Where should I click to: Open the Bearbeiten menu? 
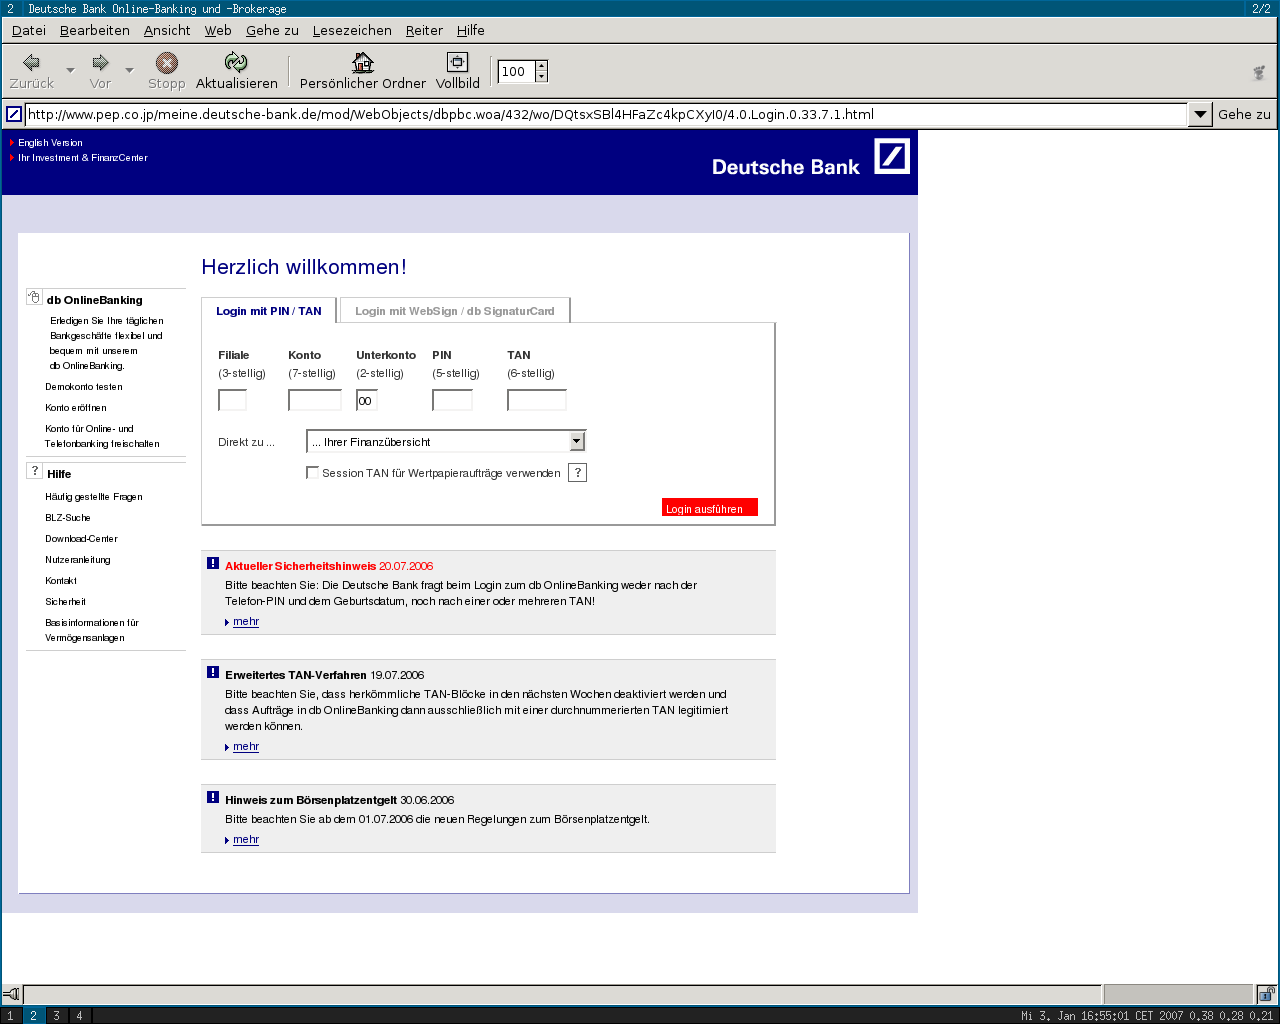click(95, 30)
